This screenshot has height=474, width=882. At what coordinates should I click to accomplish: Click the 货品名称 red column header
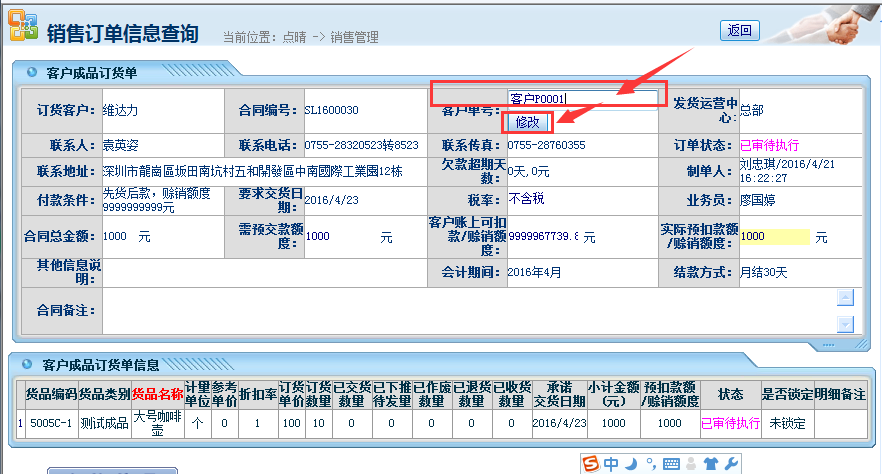coord(158,394)
